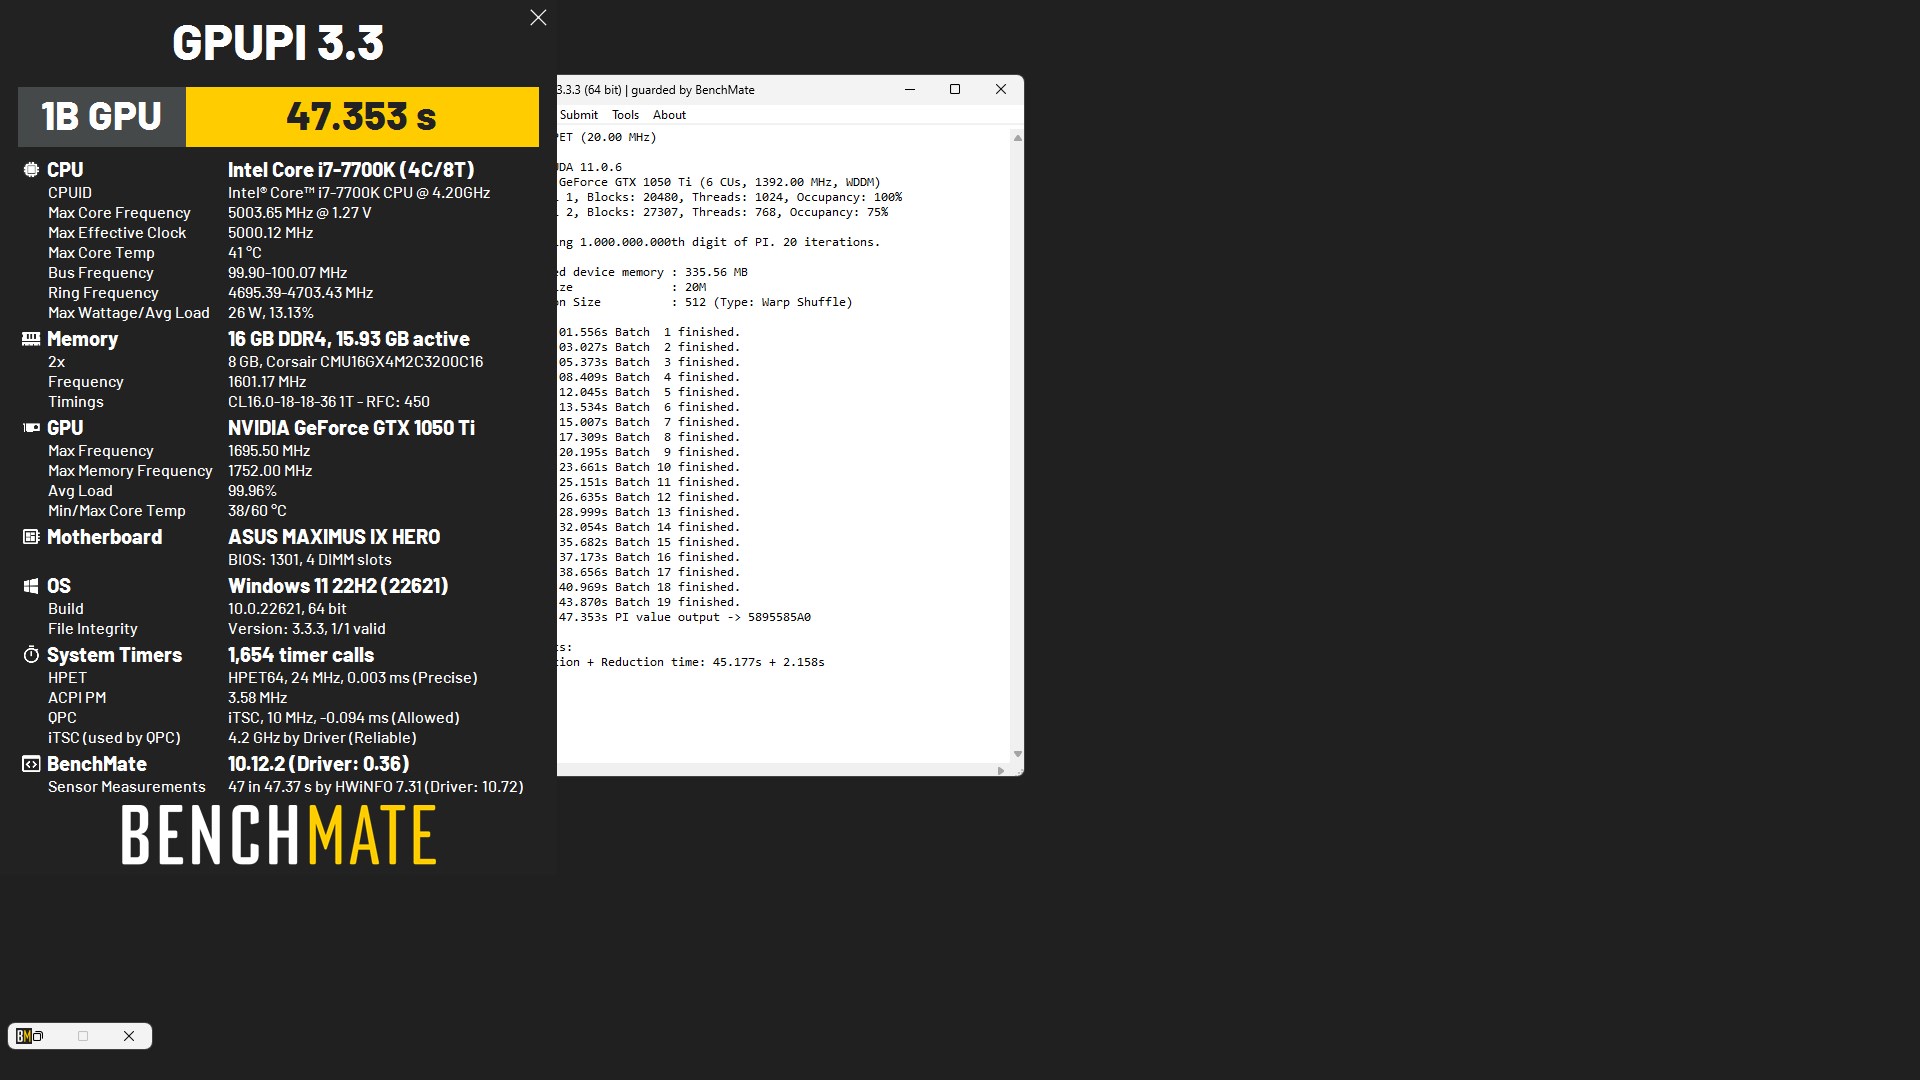Click the 4.2 GHz by Driver (Reliable) value

click(322, 738)
